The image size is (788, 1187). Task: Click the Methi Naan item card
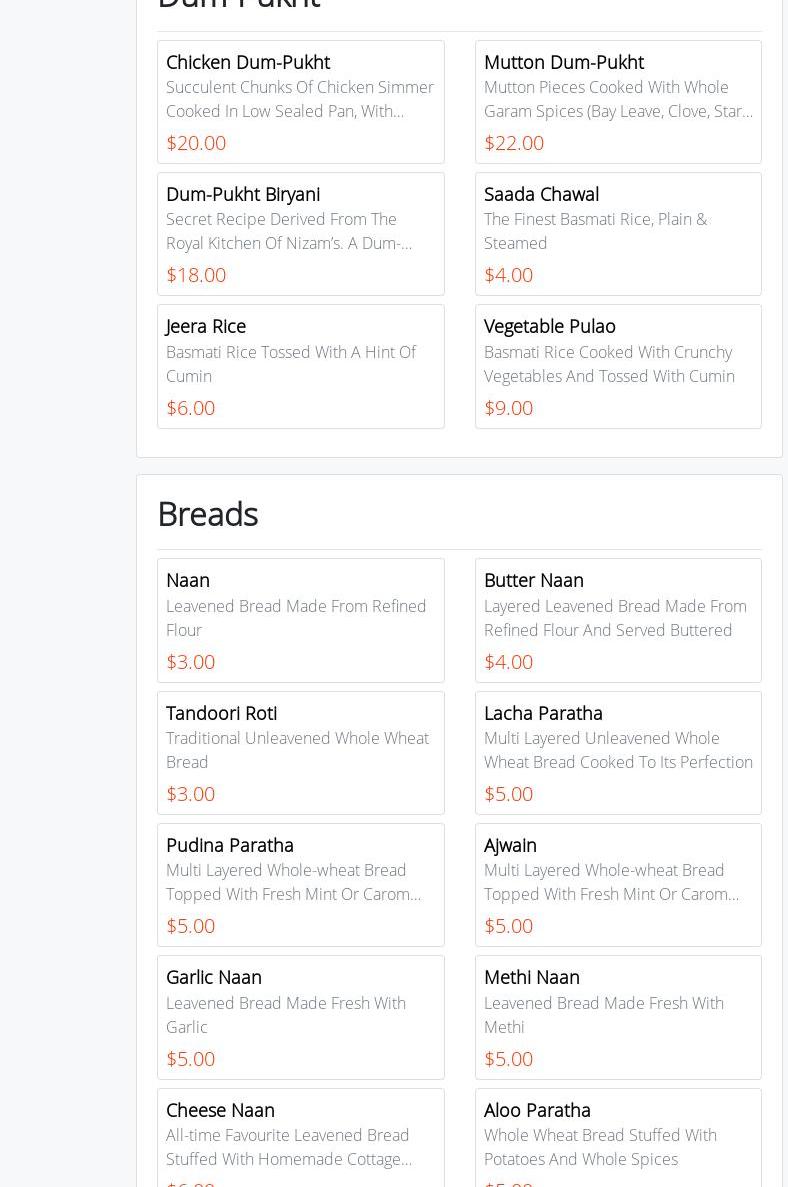pos(618,1017)
